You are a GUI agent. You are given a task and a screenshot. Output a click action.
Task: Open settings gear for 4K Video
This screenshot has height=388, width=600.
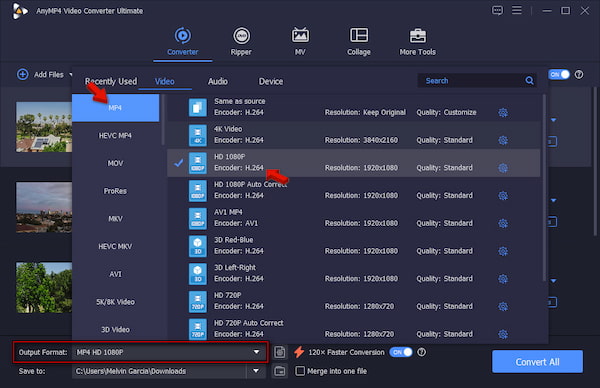503,140
